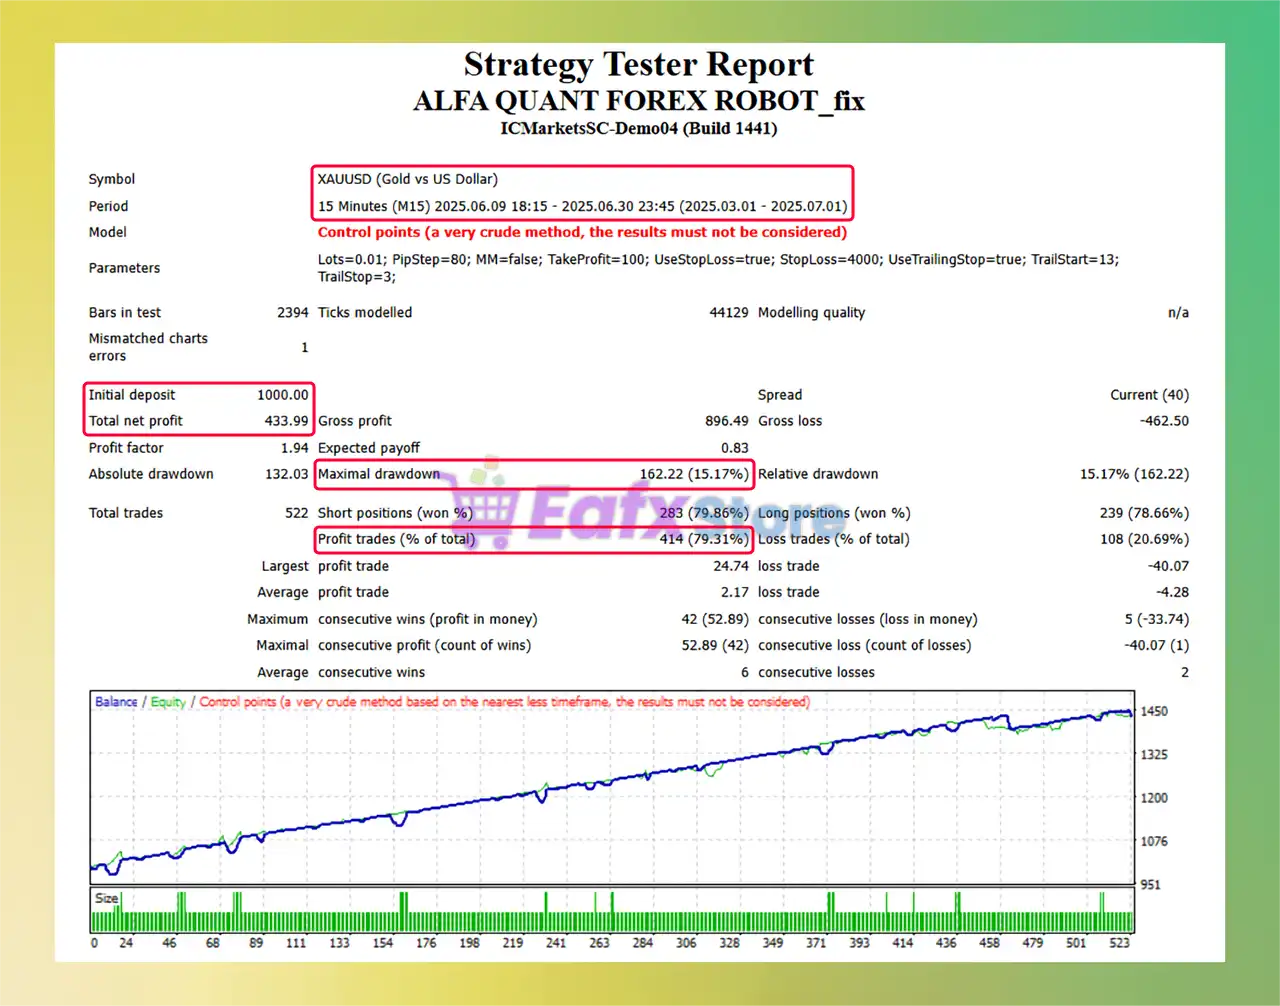Viewport: 1280px width, 1006px height.
Task: Click the Maximal drawdown value '162.22 (15.17%)'
Action: tap(694, 474)
